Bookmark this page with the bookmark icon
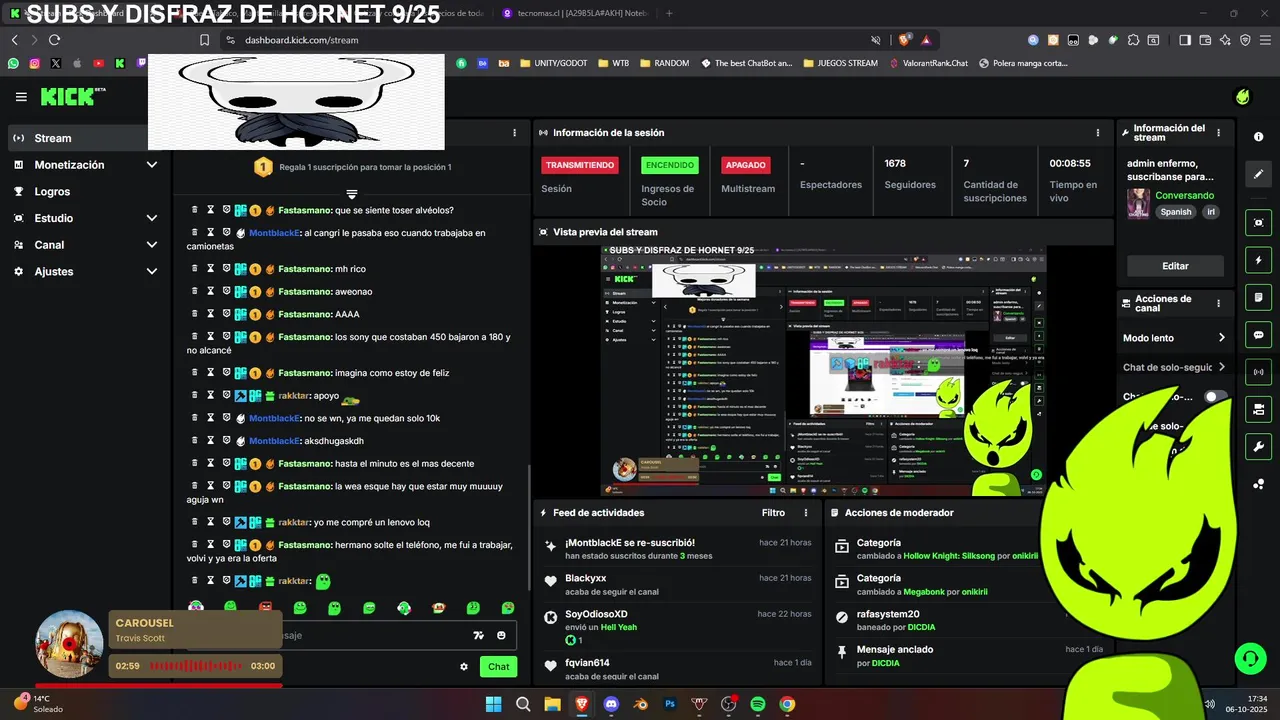The width and height of the screenshot is (1280, 720). tap(204, 40)
